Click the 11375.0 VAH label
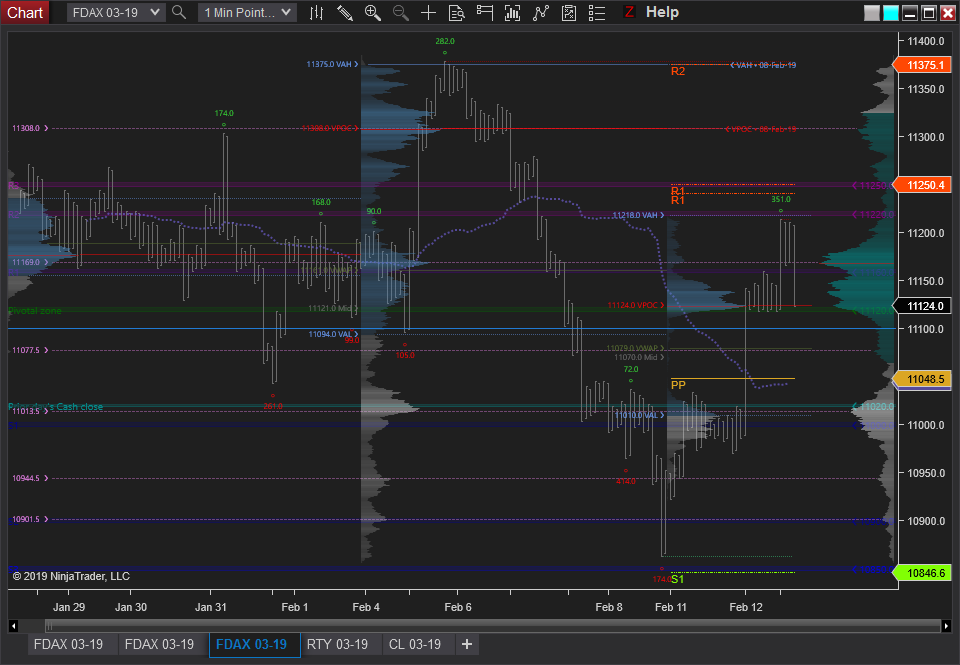Image resolution: width=960 pixels, height=665 pixels. pyautogui.click(x=332, y=64)
